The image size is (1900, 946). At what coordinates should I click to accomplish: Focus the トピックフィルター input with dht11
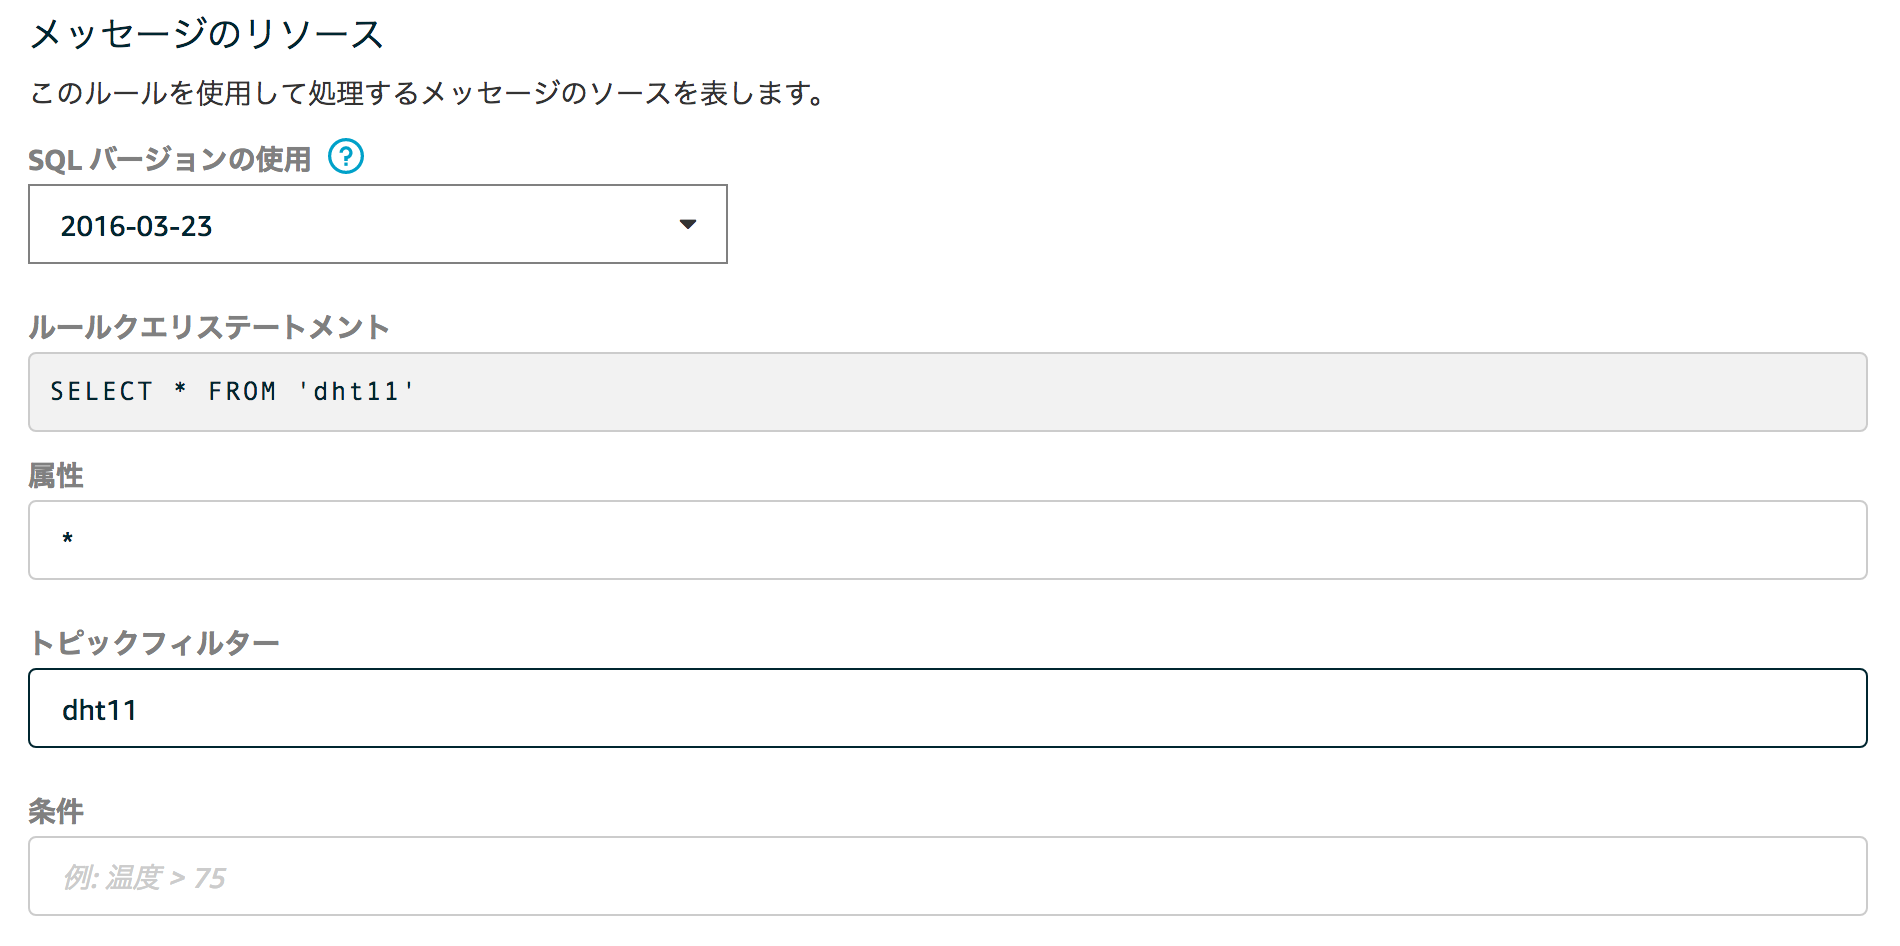point(947,708)
